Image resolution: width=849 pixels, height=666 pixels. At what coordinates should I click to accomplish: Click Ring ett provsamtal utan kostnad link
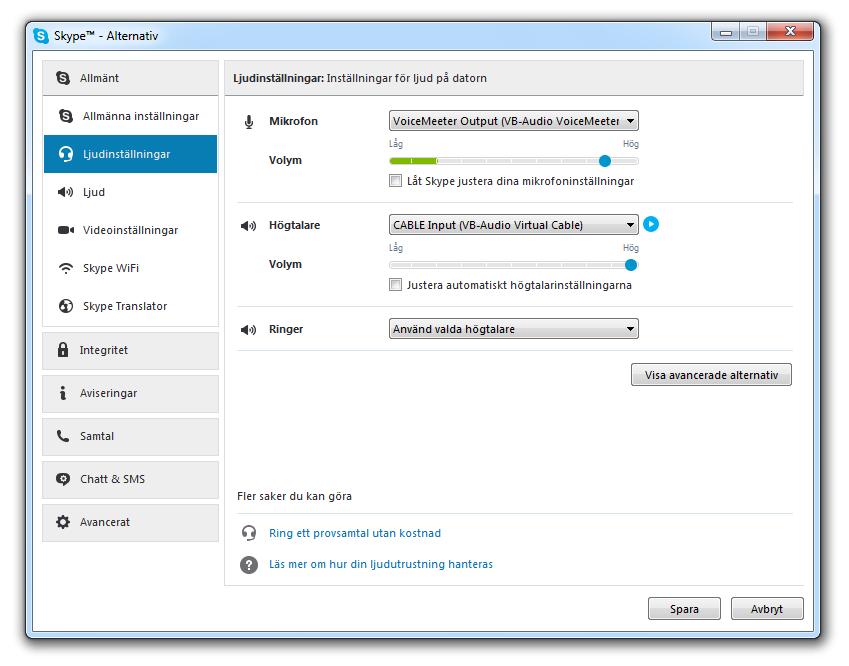(x=355, y=533)
